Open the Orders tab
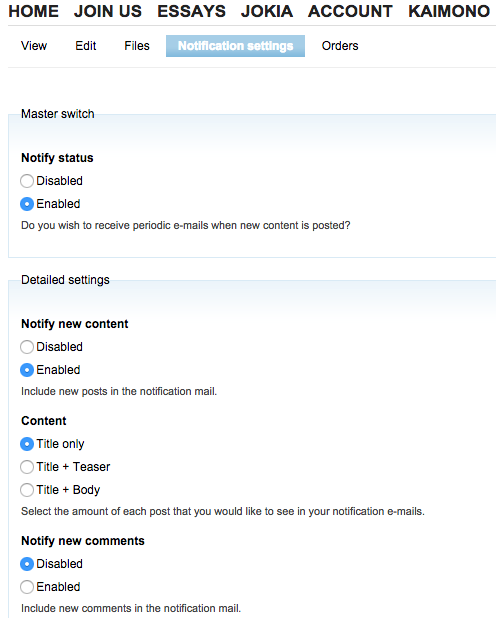 point(340,46)
